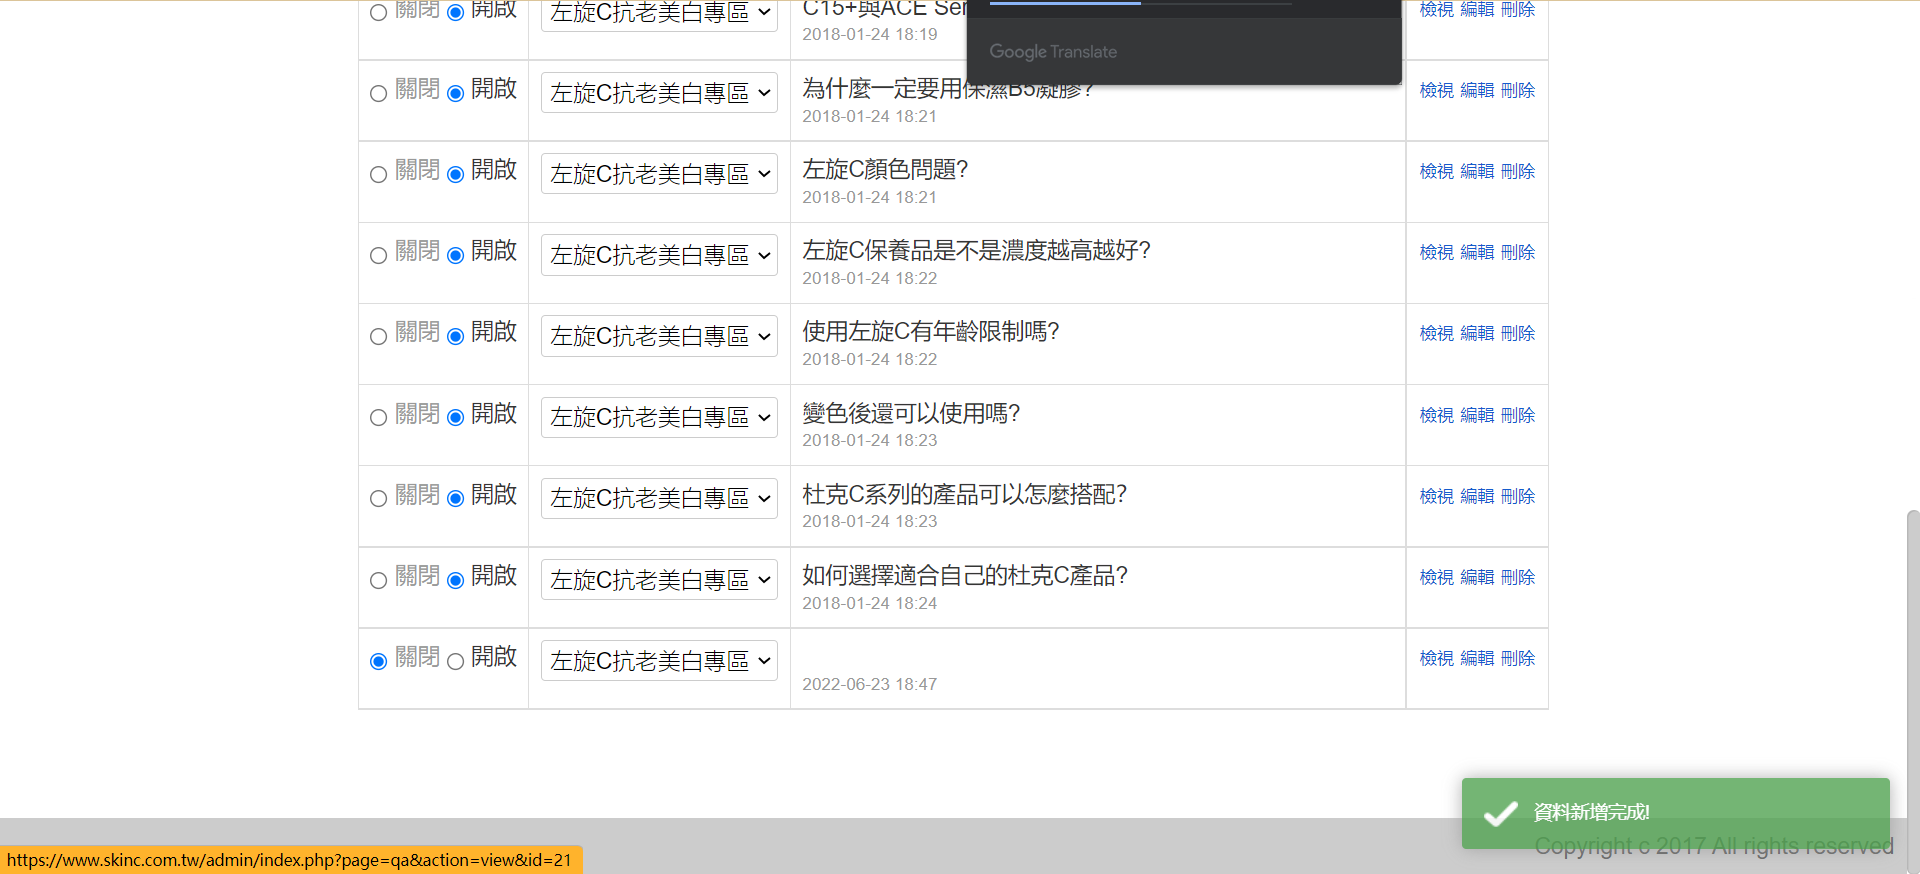Click the 左旋C顏色問題? question title
Screen dimensions: 1920x874
885,170
